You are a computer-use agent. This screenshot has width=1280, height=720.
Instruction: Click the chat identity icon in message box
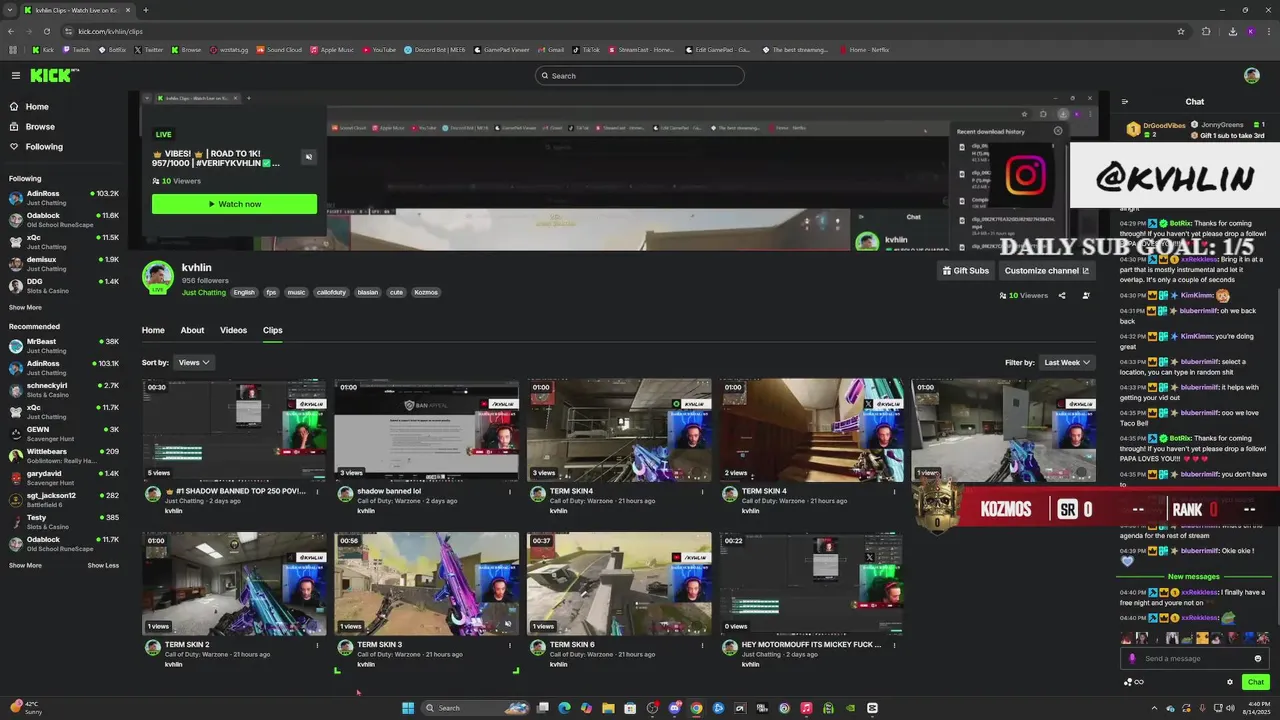coord(1132,659)
